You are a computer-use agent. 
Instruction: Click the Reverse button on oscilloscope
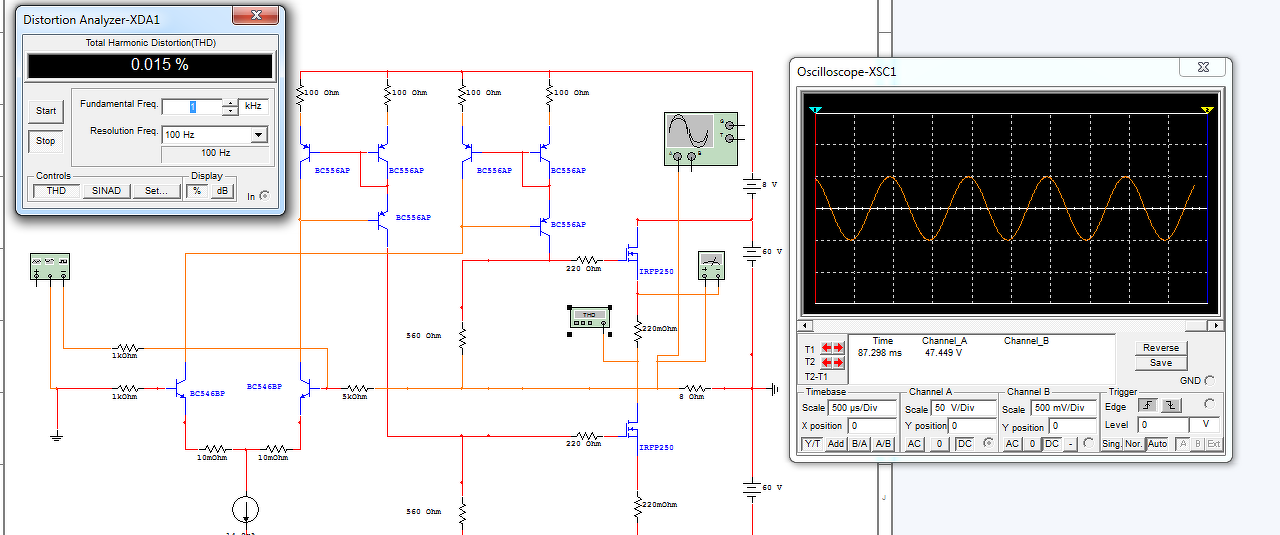[1161, 347]
